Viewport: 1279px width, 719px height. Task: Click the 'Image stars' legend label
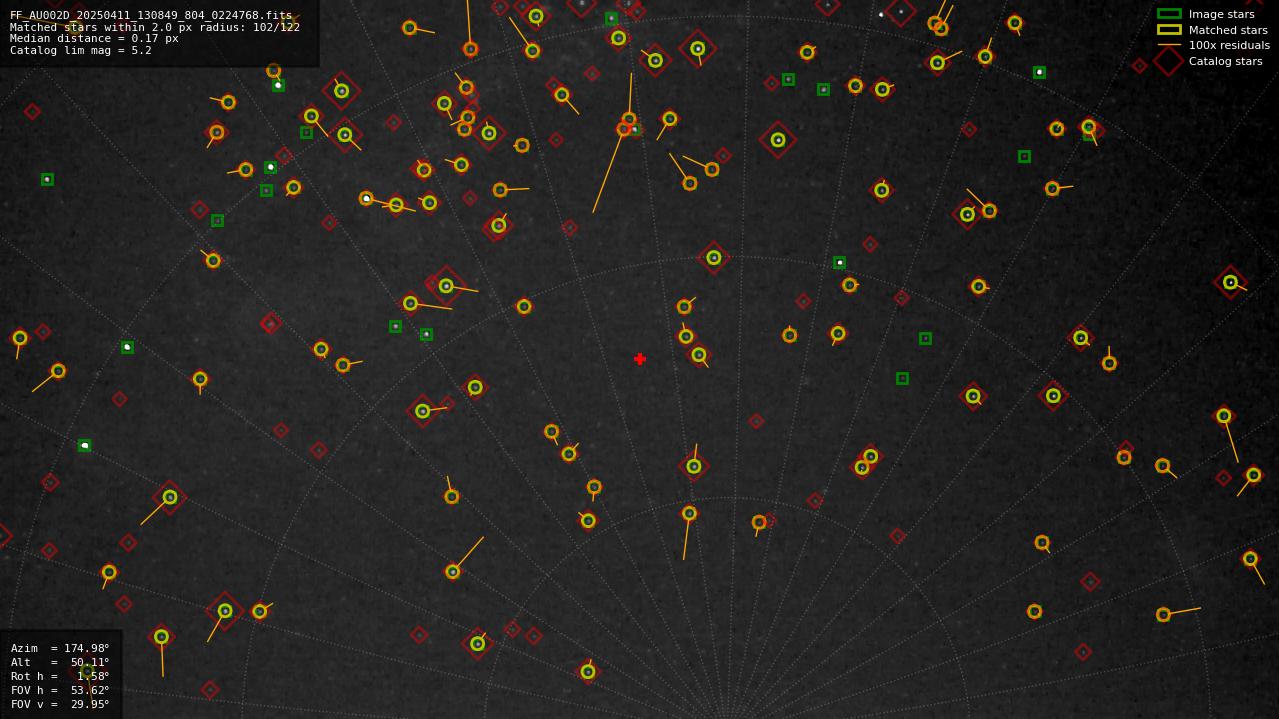[x=1221, y=14]
